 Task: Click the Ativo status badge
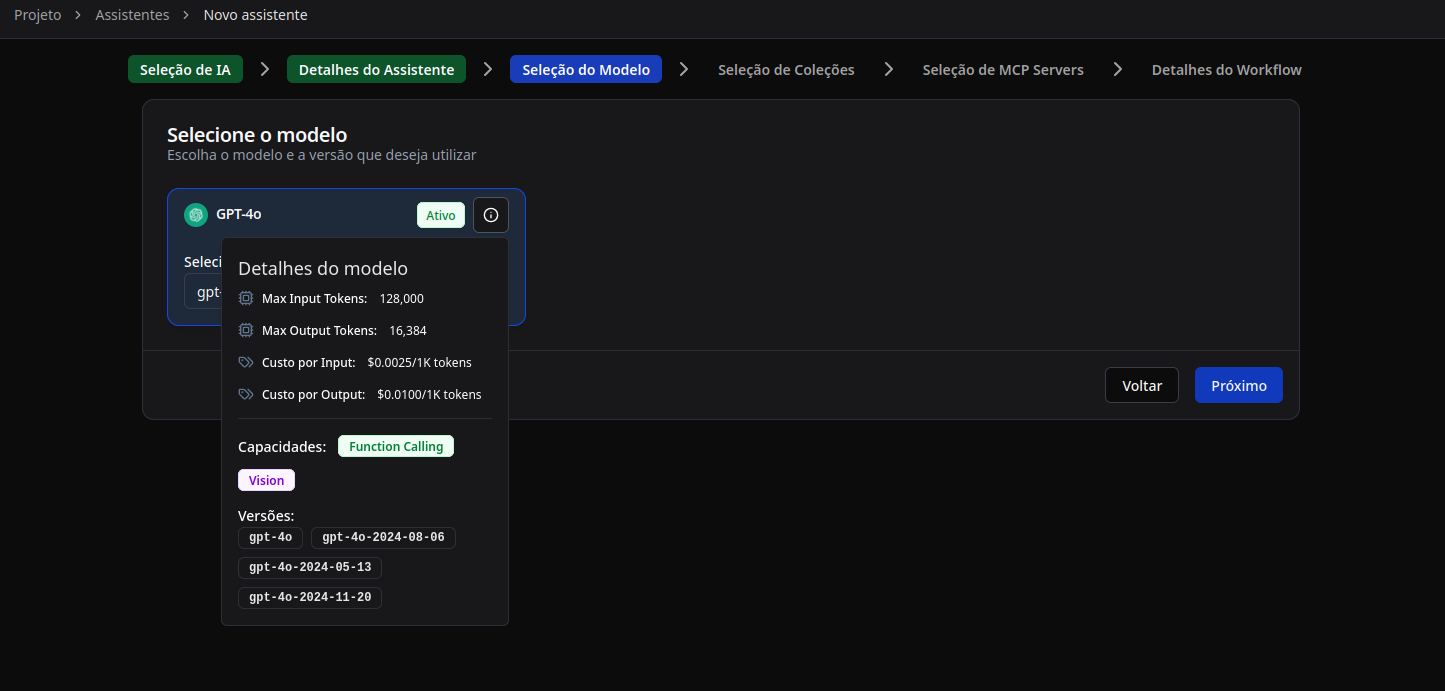click(x=440, y=215)
